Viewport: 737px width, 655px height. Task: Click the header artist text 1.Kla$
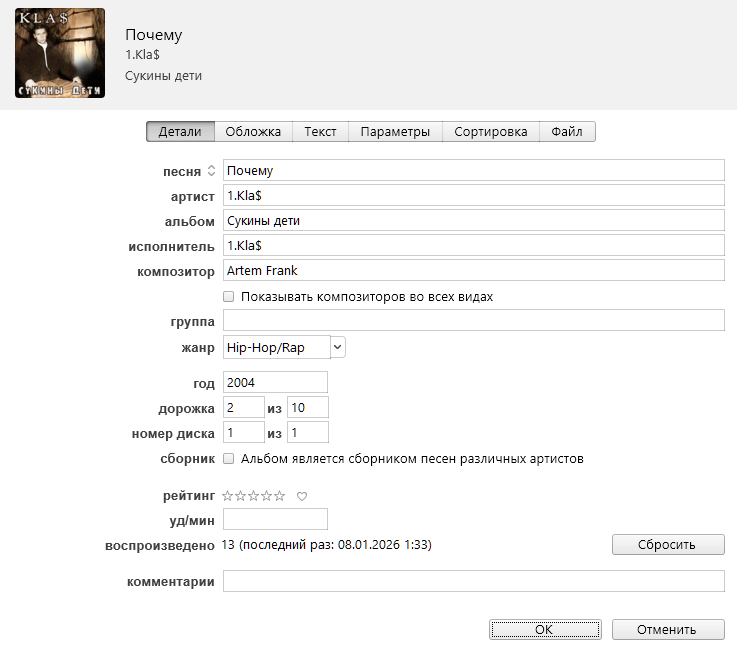click(x=142, y=55)
